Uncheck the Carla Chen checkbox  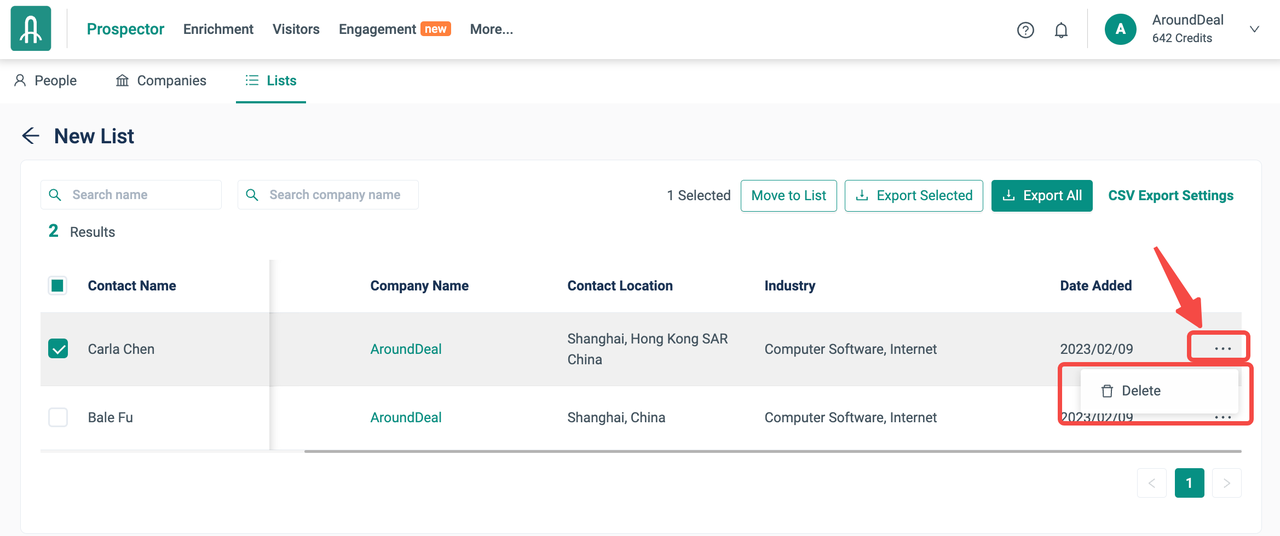pos(58,349)
